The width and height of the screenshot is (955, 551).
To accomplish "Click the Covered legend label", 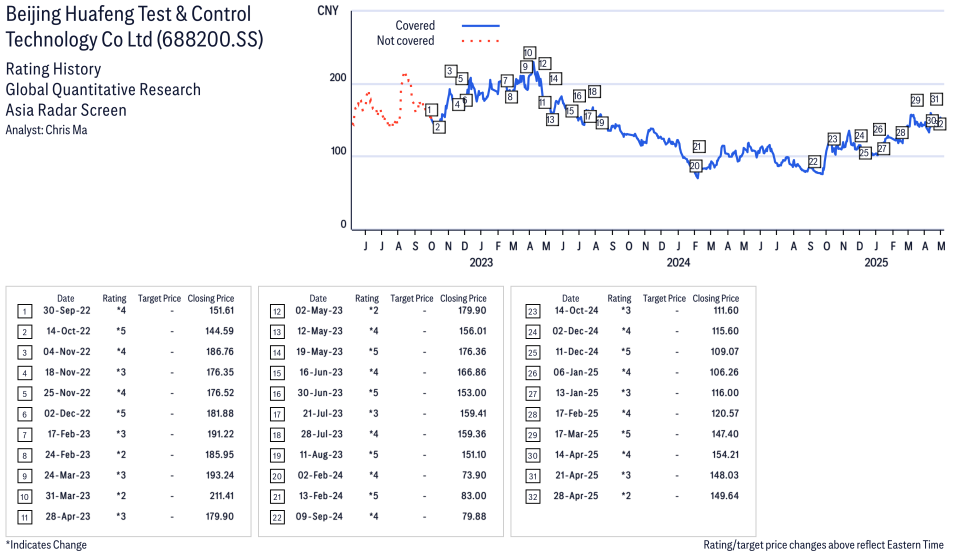I will [x=415, y=26].
